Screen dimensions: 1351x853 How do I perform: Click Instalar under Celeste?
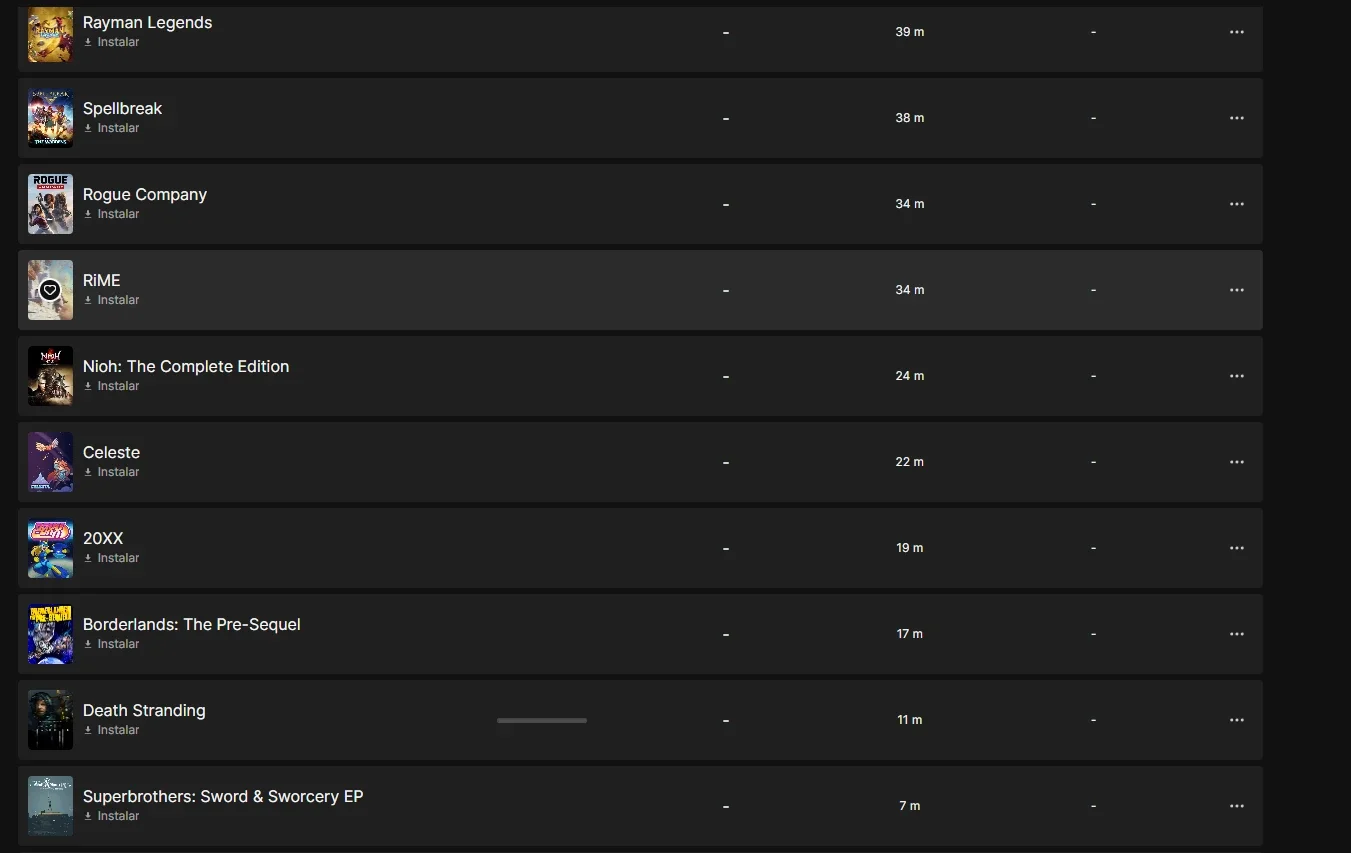111,472
